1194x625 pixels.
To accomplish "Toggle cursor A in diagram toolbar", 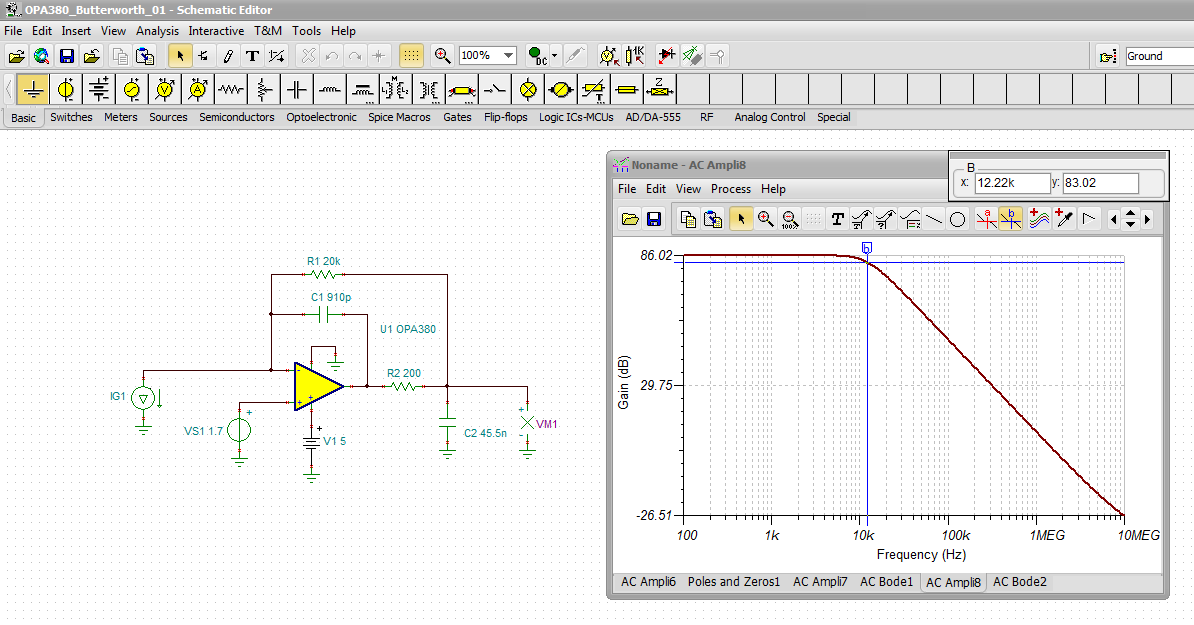I will [x=987, y=219].
